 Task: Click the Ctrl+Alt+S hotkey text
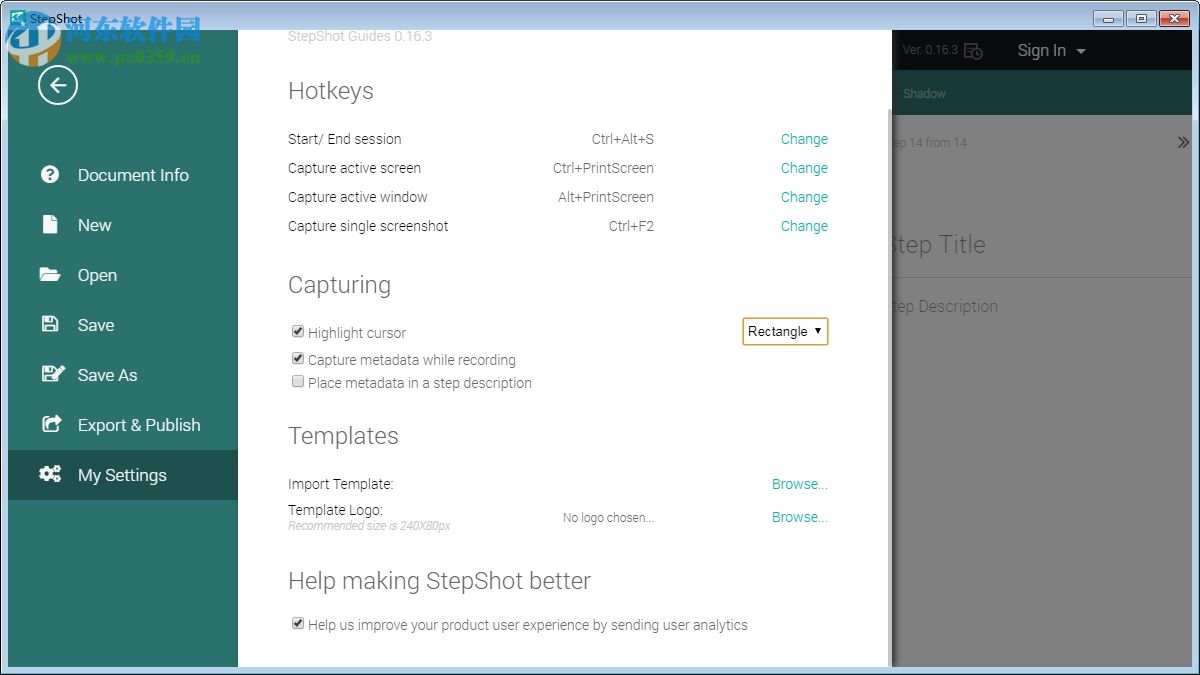[x=623, y=139]
